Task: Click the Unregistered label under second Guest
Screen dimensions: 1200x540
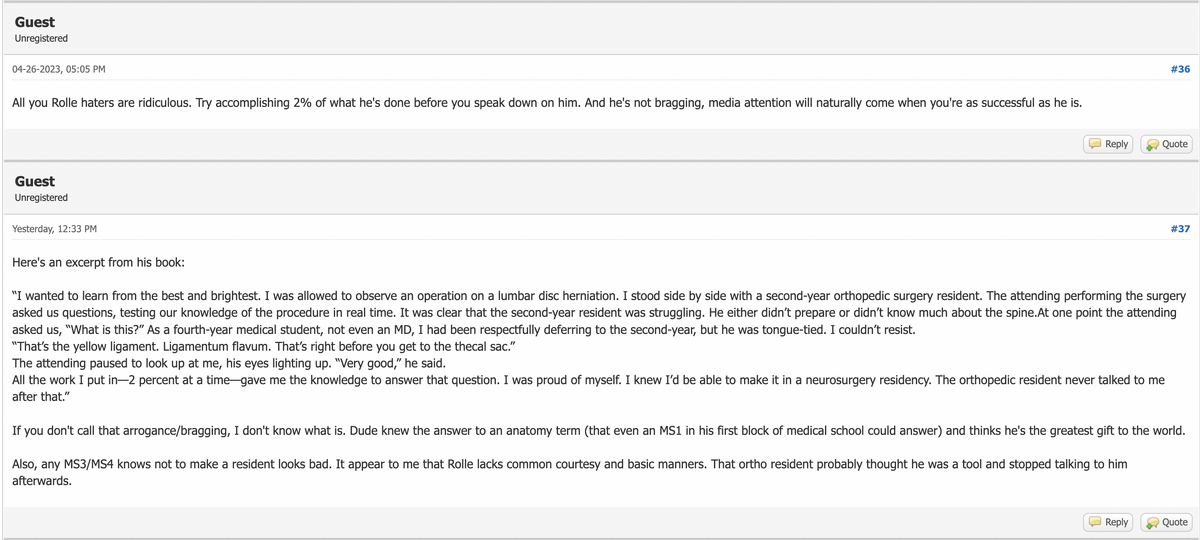Action: [x=41, y=198]
